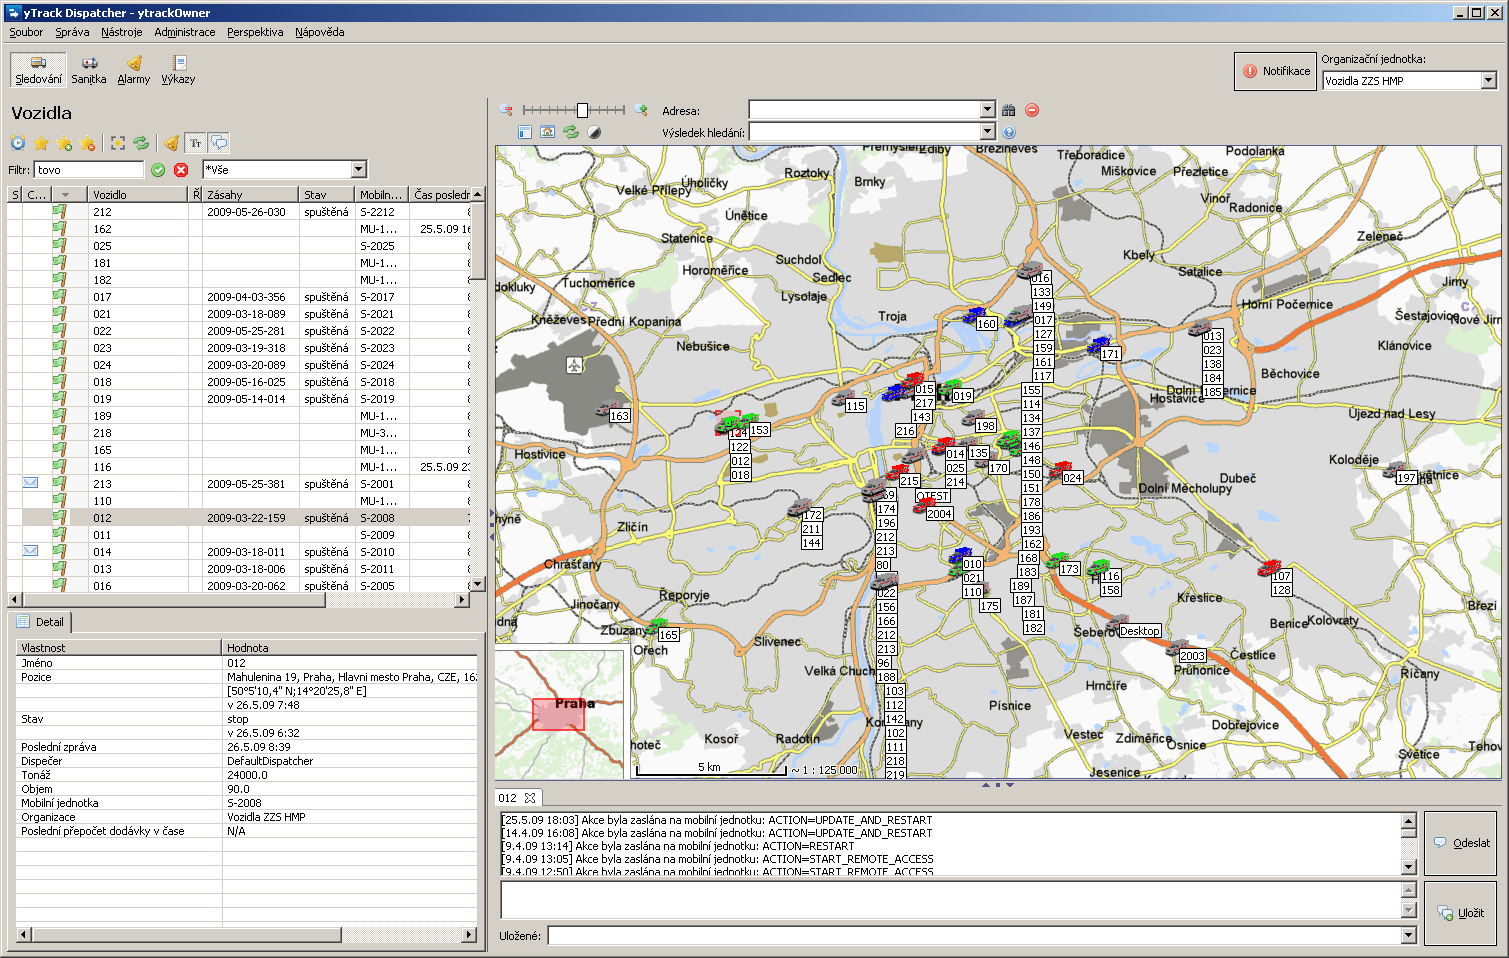Click the star with red minus icon
Image resolution: width=1509 pixels, height=958 pixels.
(x=88, y=143)
